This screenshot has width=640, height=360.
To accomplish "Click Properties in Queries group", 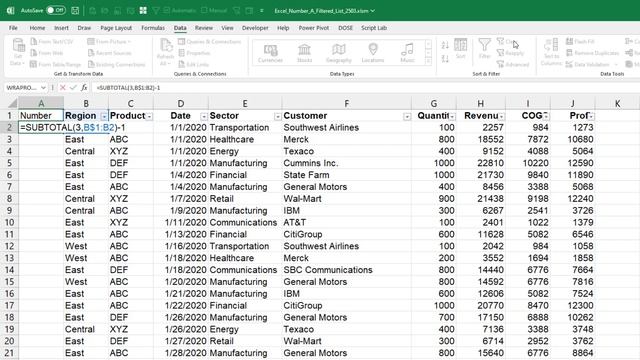I will click(194, 53).
